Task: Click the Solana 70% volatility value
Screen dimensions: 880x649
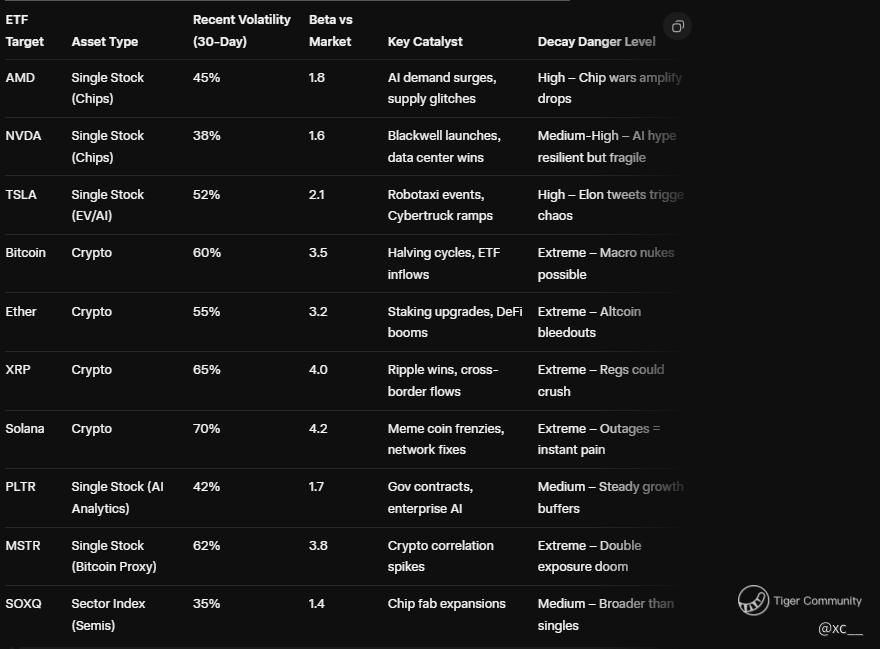Action: [x=206, y=429]
